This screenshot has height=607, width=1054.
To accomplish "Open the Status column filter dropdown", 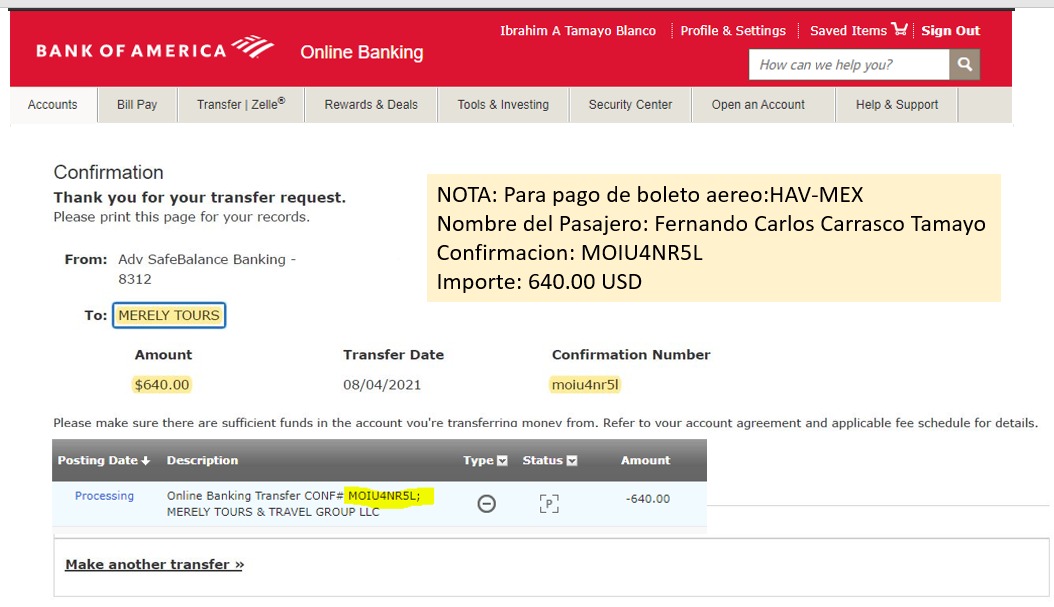I will pyautogui.click(x=572, y=460).
